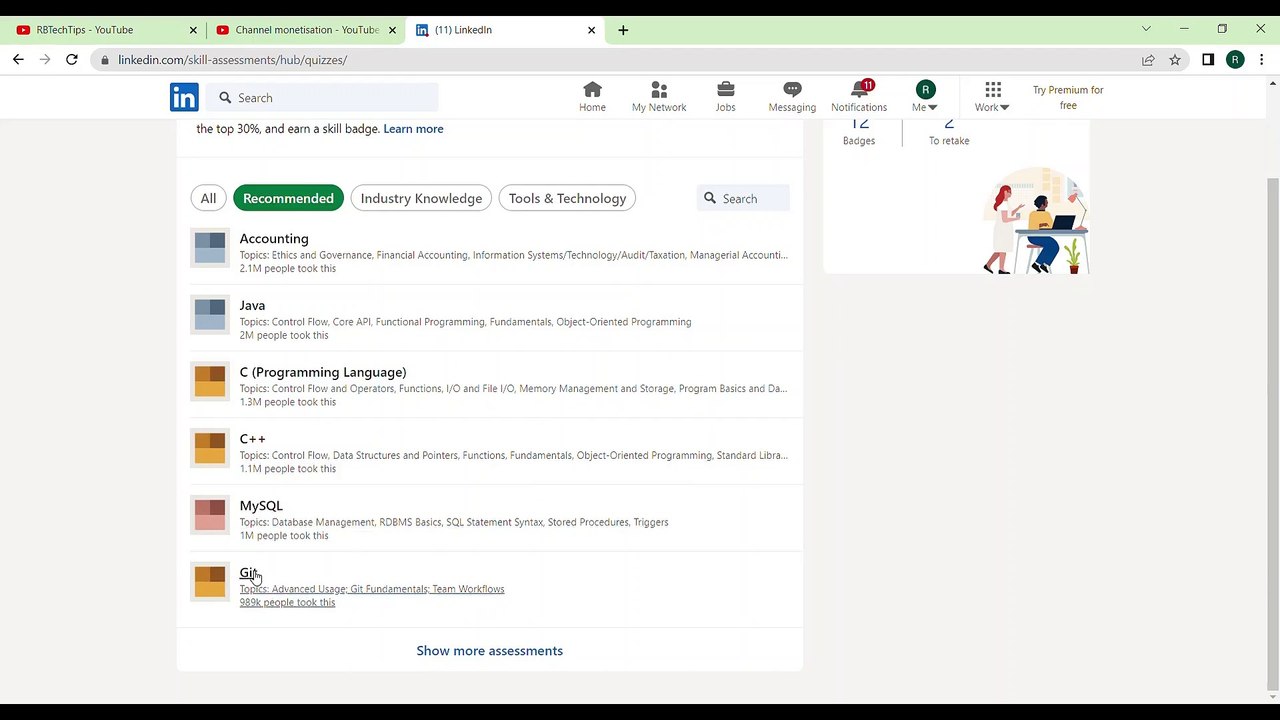Open the My Network icon
The image size is (1280, 720).
[659, 97]
